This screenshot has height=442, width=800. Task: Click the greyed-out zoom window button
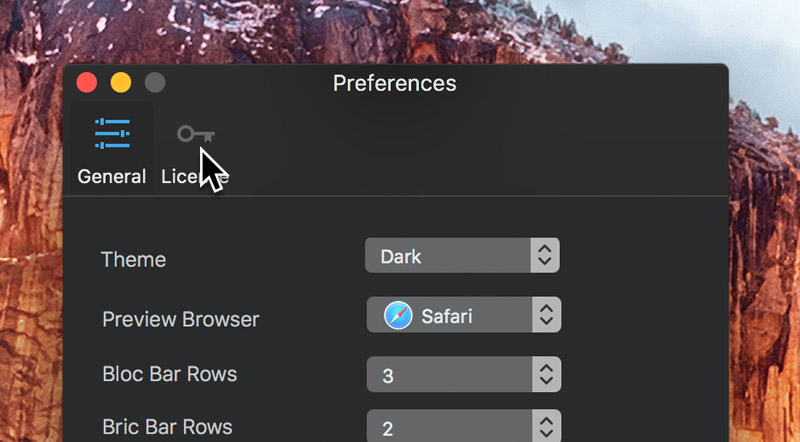tap(155, 83)
